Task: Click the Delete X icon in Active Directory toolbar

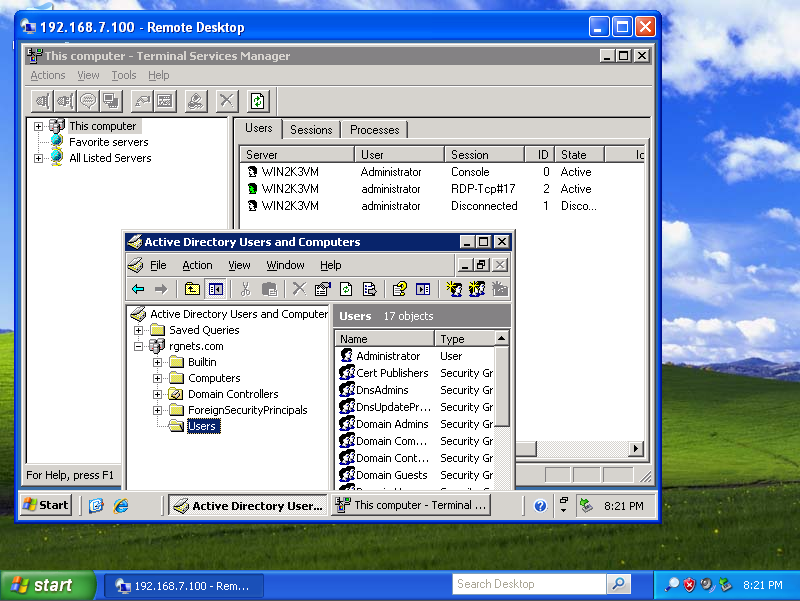Action: pos(299,289)
